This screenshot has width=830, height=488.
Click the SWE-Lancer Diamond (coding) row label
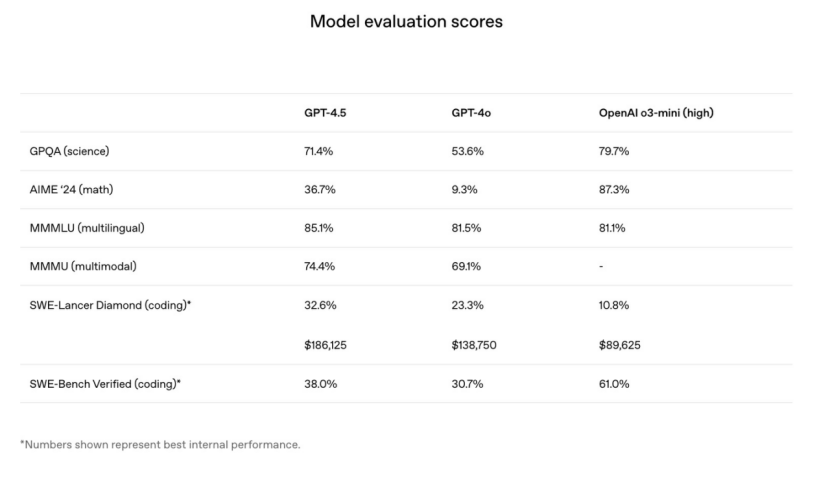[110, 306]
